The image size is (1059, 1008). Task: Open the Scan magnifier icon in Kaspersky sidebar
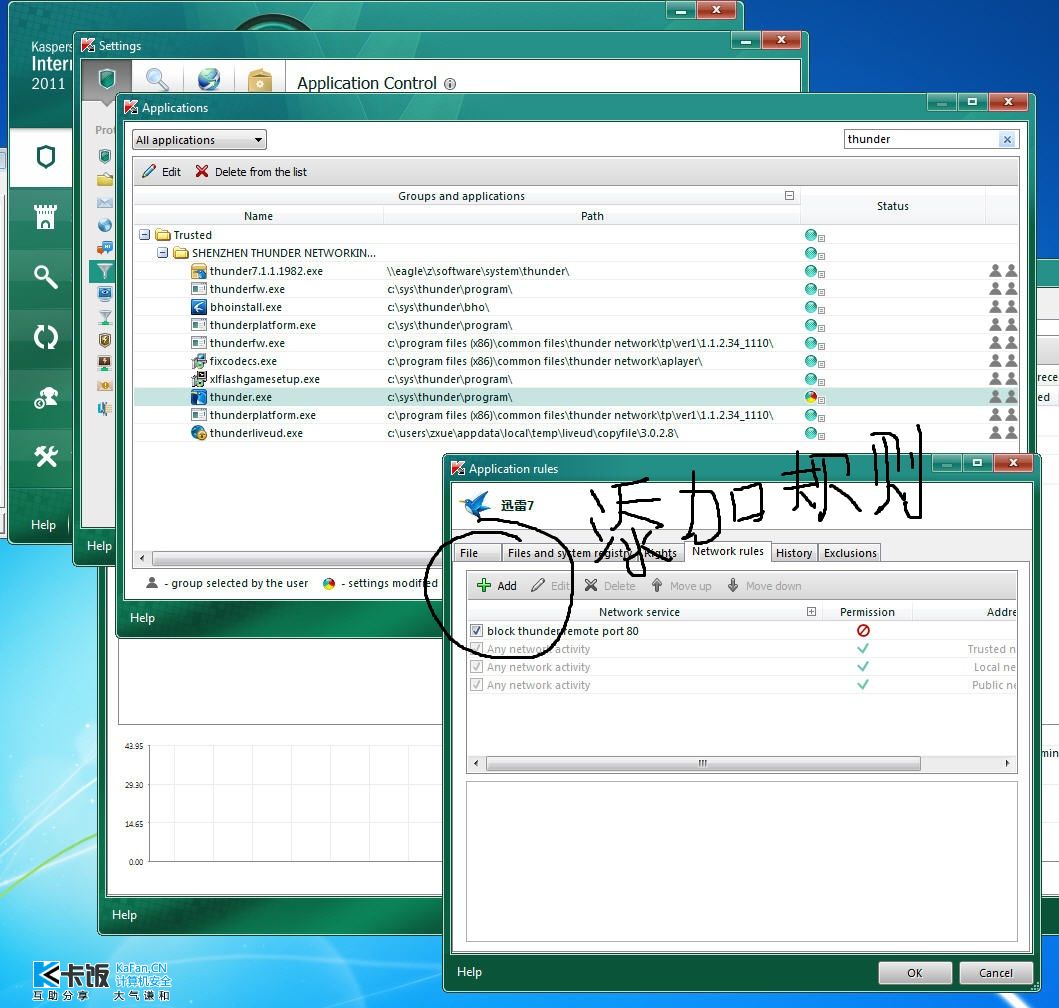pyautogui.click(x=45, y=276)
